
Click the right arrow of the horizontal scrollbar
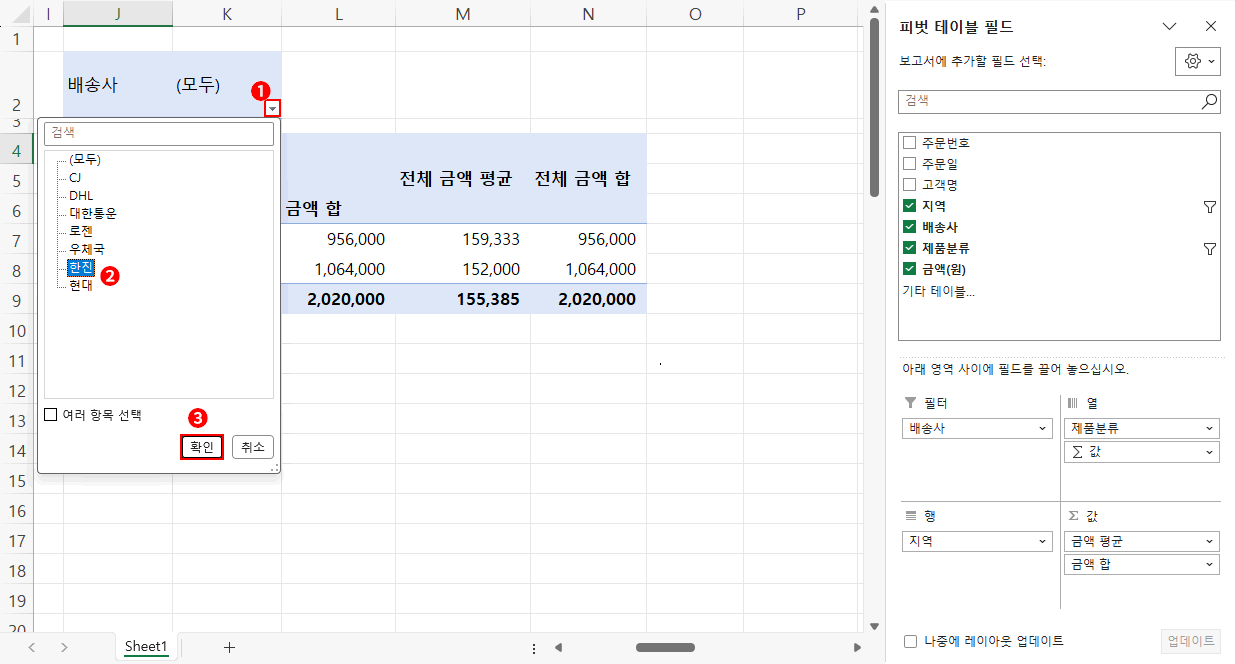[x=856, y=647]
